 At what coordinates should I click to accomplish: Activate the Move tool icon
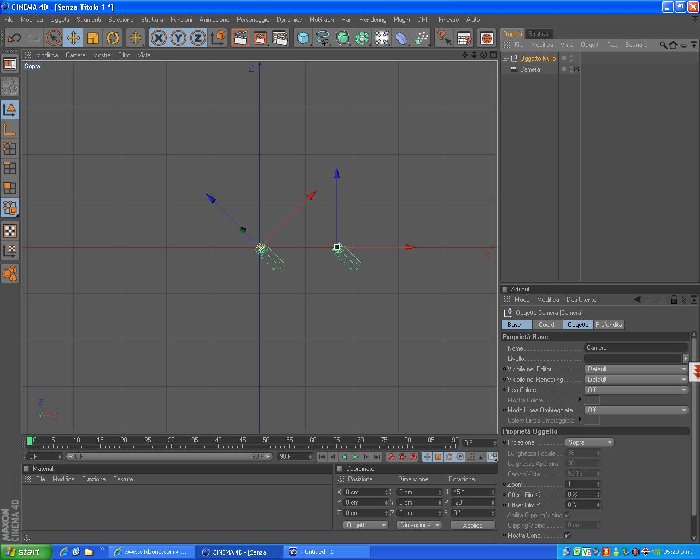73,38
